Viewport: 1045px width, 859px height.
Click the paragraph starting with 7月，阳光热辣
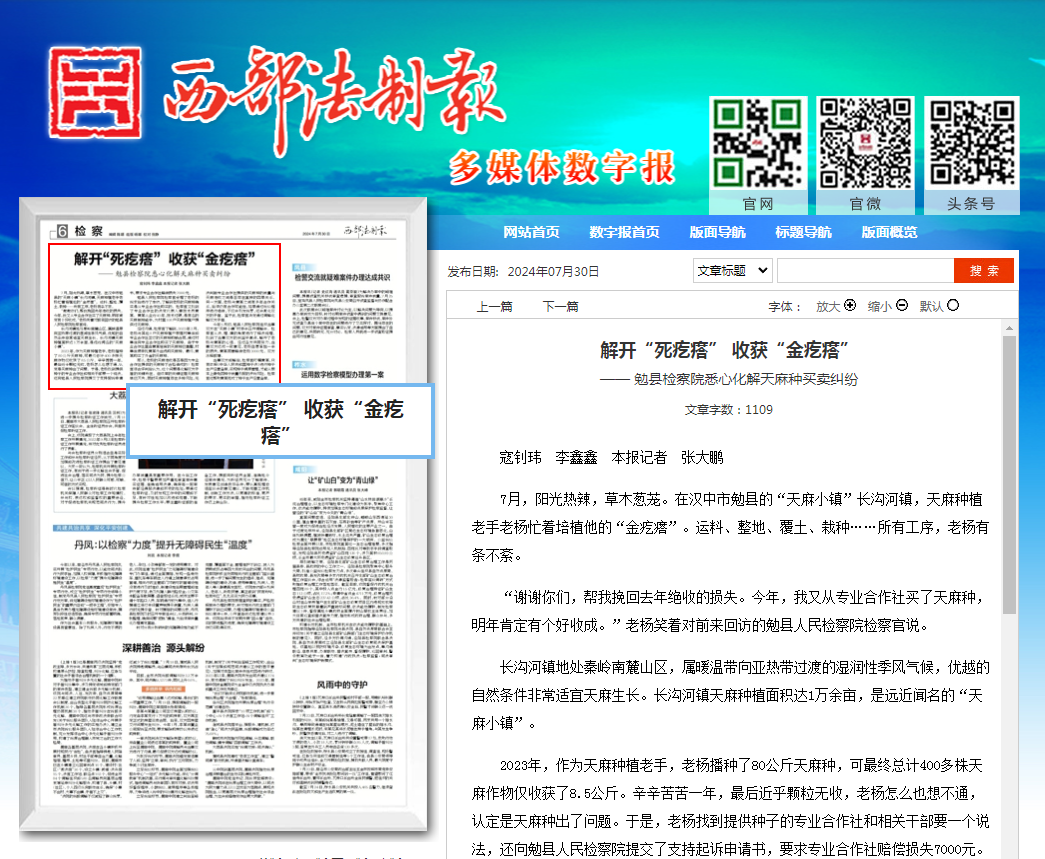click(730, 527)
